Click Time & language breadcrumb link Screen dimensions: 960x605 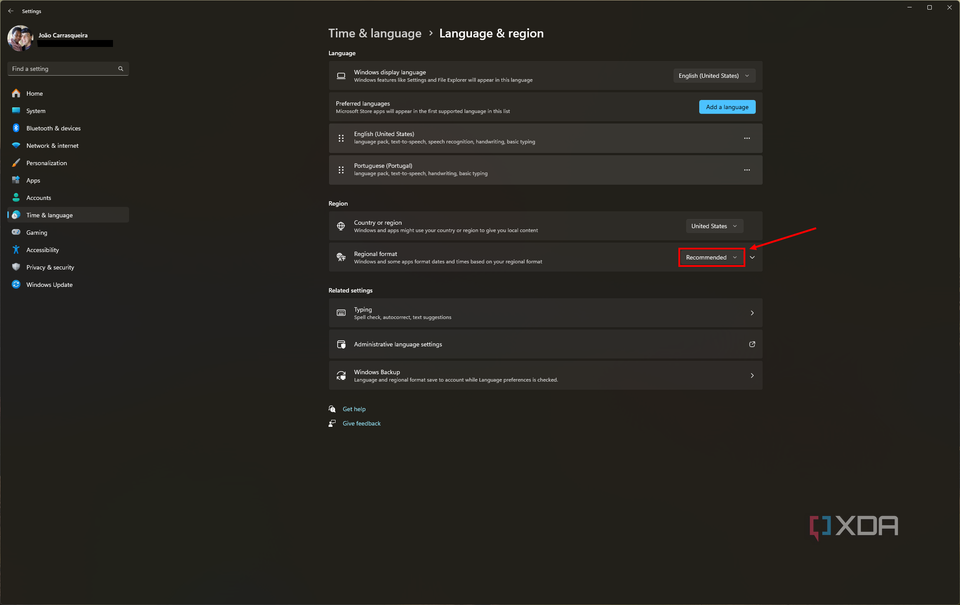click(x=375, y=34)
